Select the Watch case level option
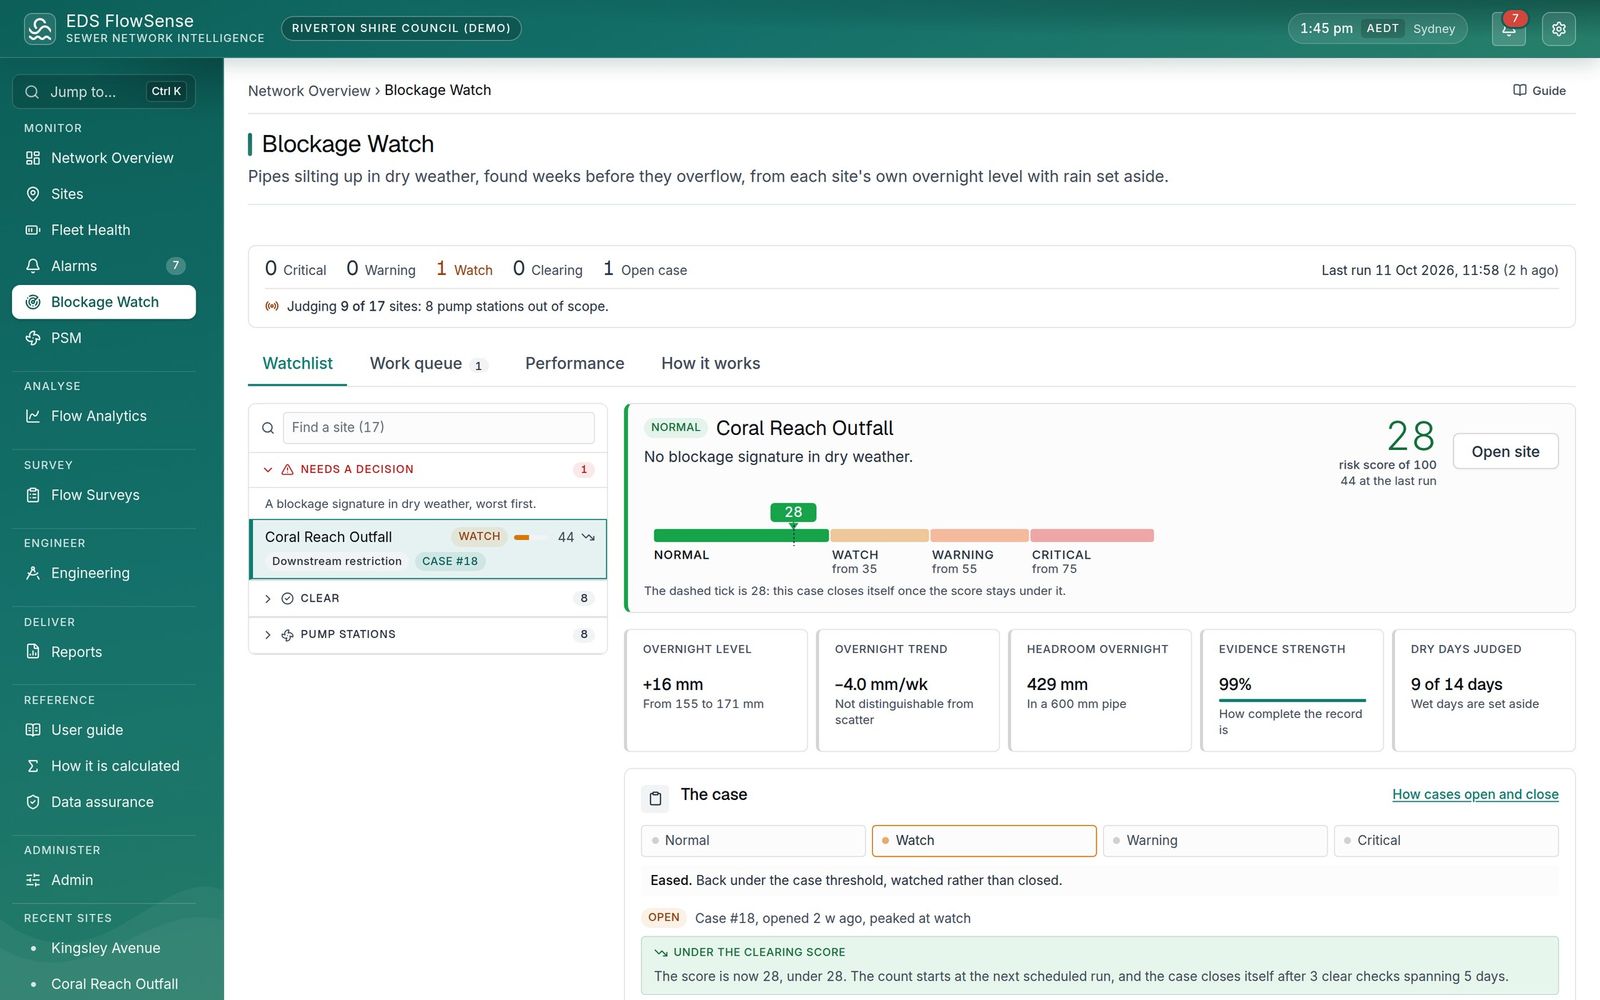 [x=984, y=841]
